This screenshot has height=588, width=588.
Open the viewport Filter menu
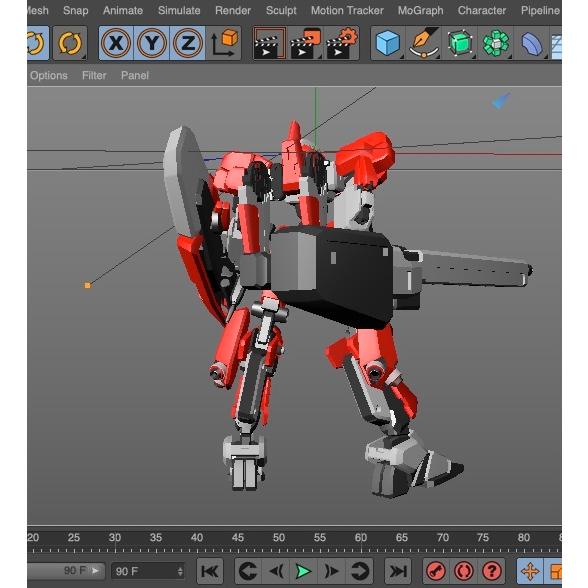[94, 75]
